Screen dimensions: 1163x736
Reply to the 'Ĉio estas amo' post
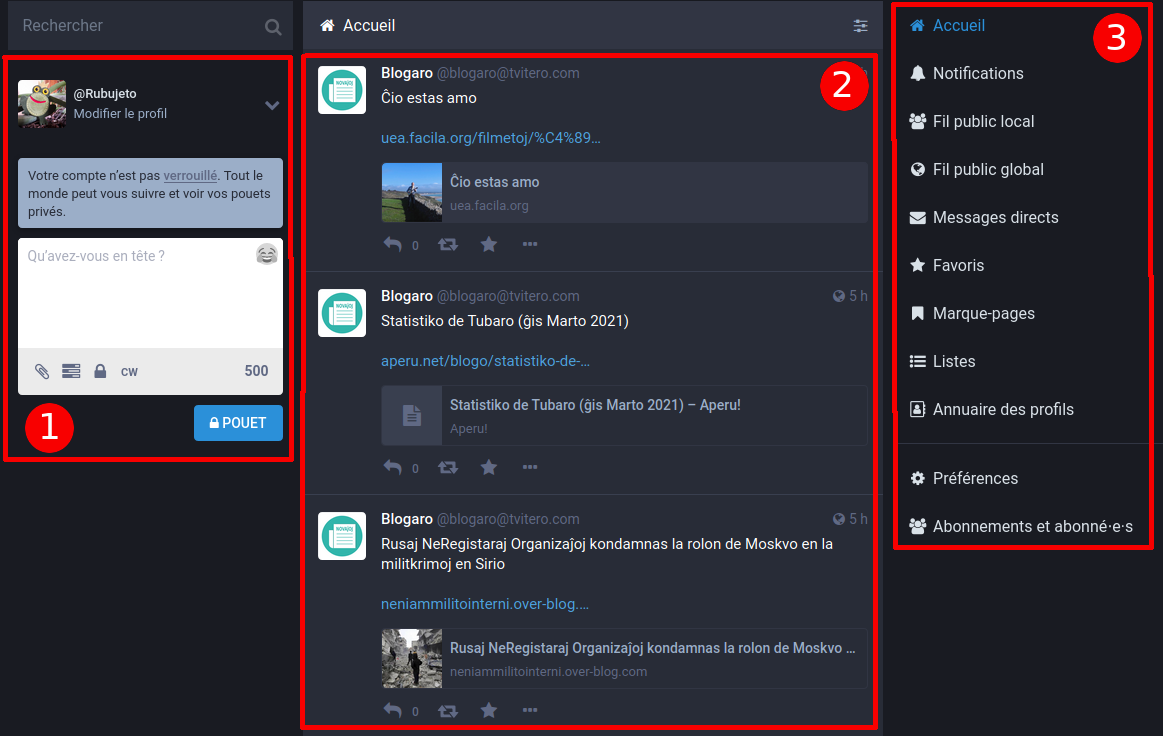click(393, 244)
